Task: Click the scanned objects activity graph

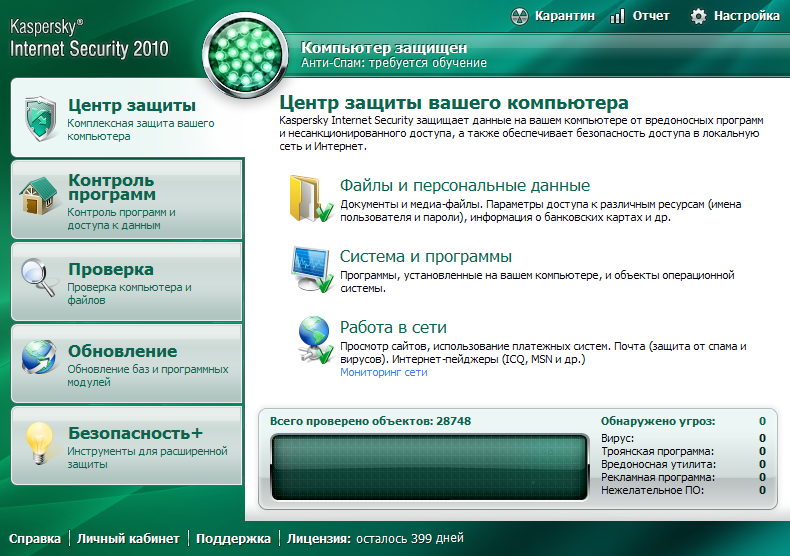Action: pos(430,467)
